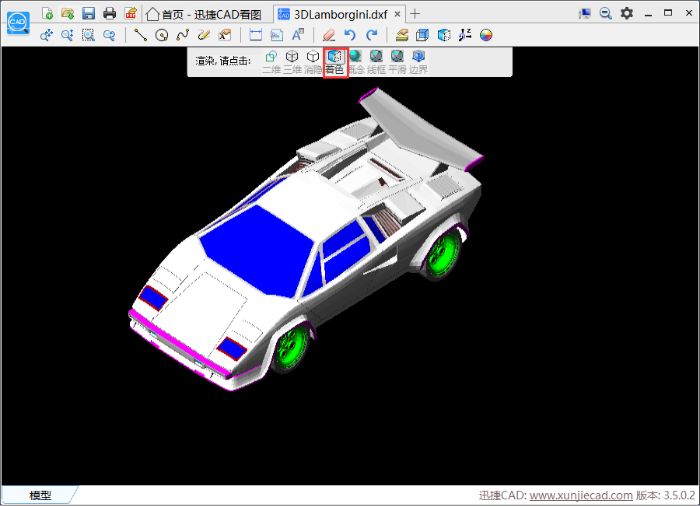Click the PDF export icon
This screenshot has width=700, height=506.
pyautogui.click(x=130, y=13)
